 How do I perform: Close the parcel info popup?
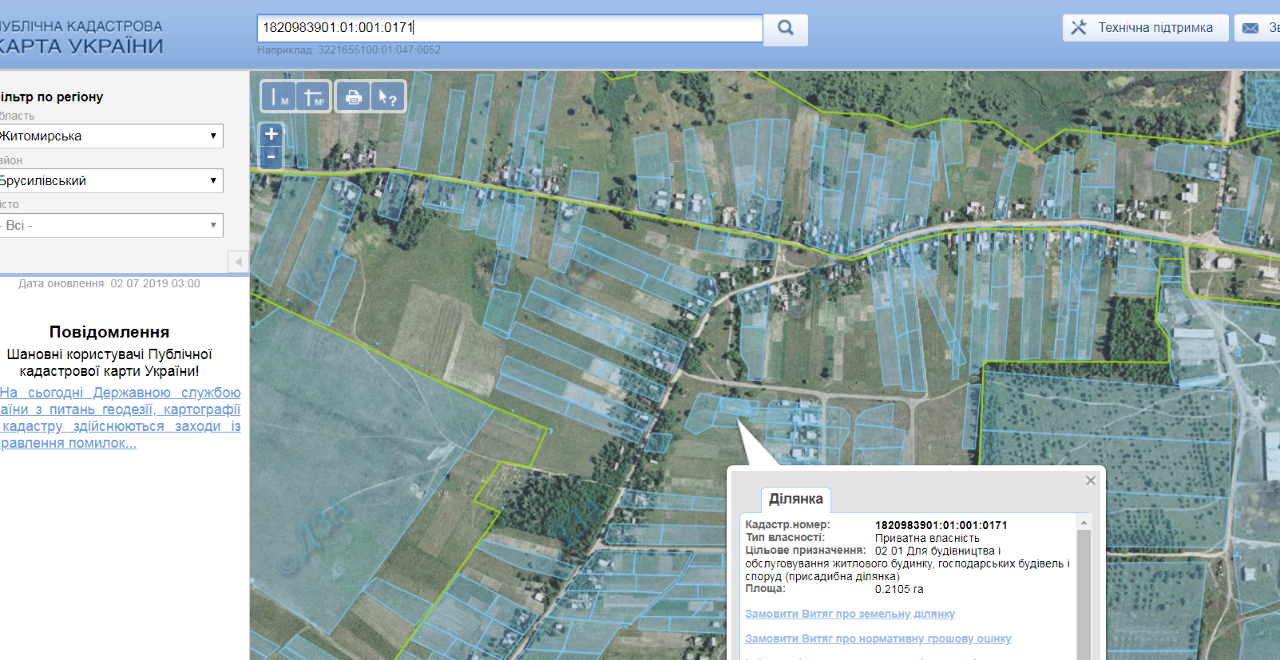coord(1091,481)
